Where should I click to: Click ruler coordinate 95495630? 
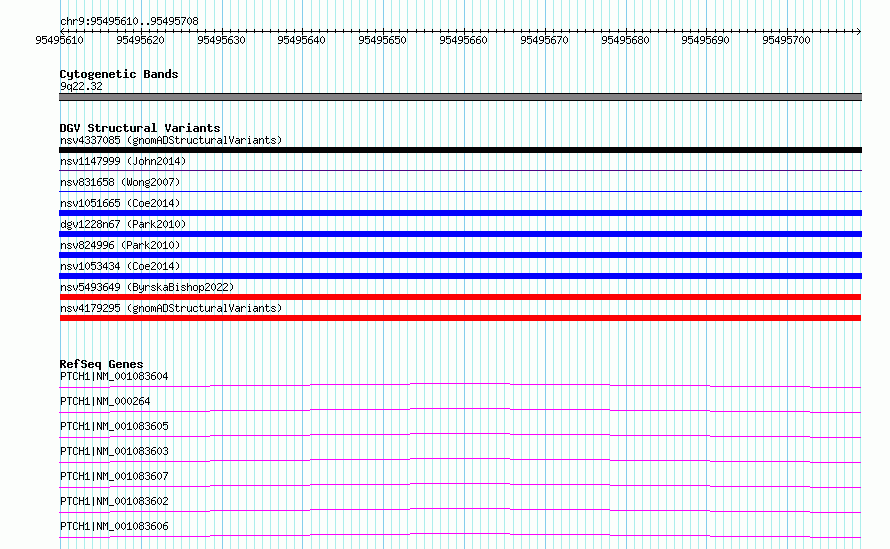click(x=221, y=40)
